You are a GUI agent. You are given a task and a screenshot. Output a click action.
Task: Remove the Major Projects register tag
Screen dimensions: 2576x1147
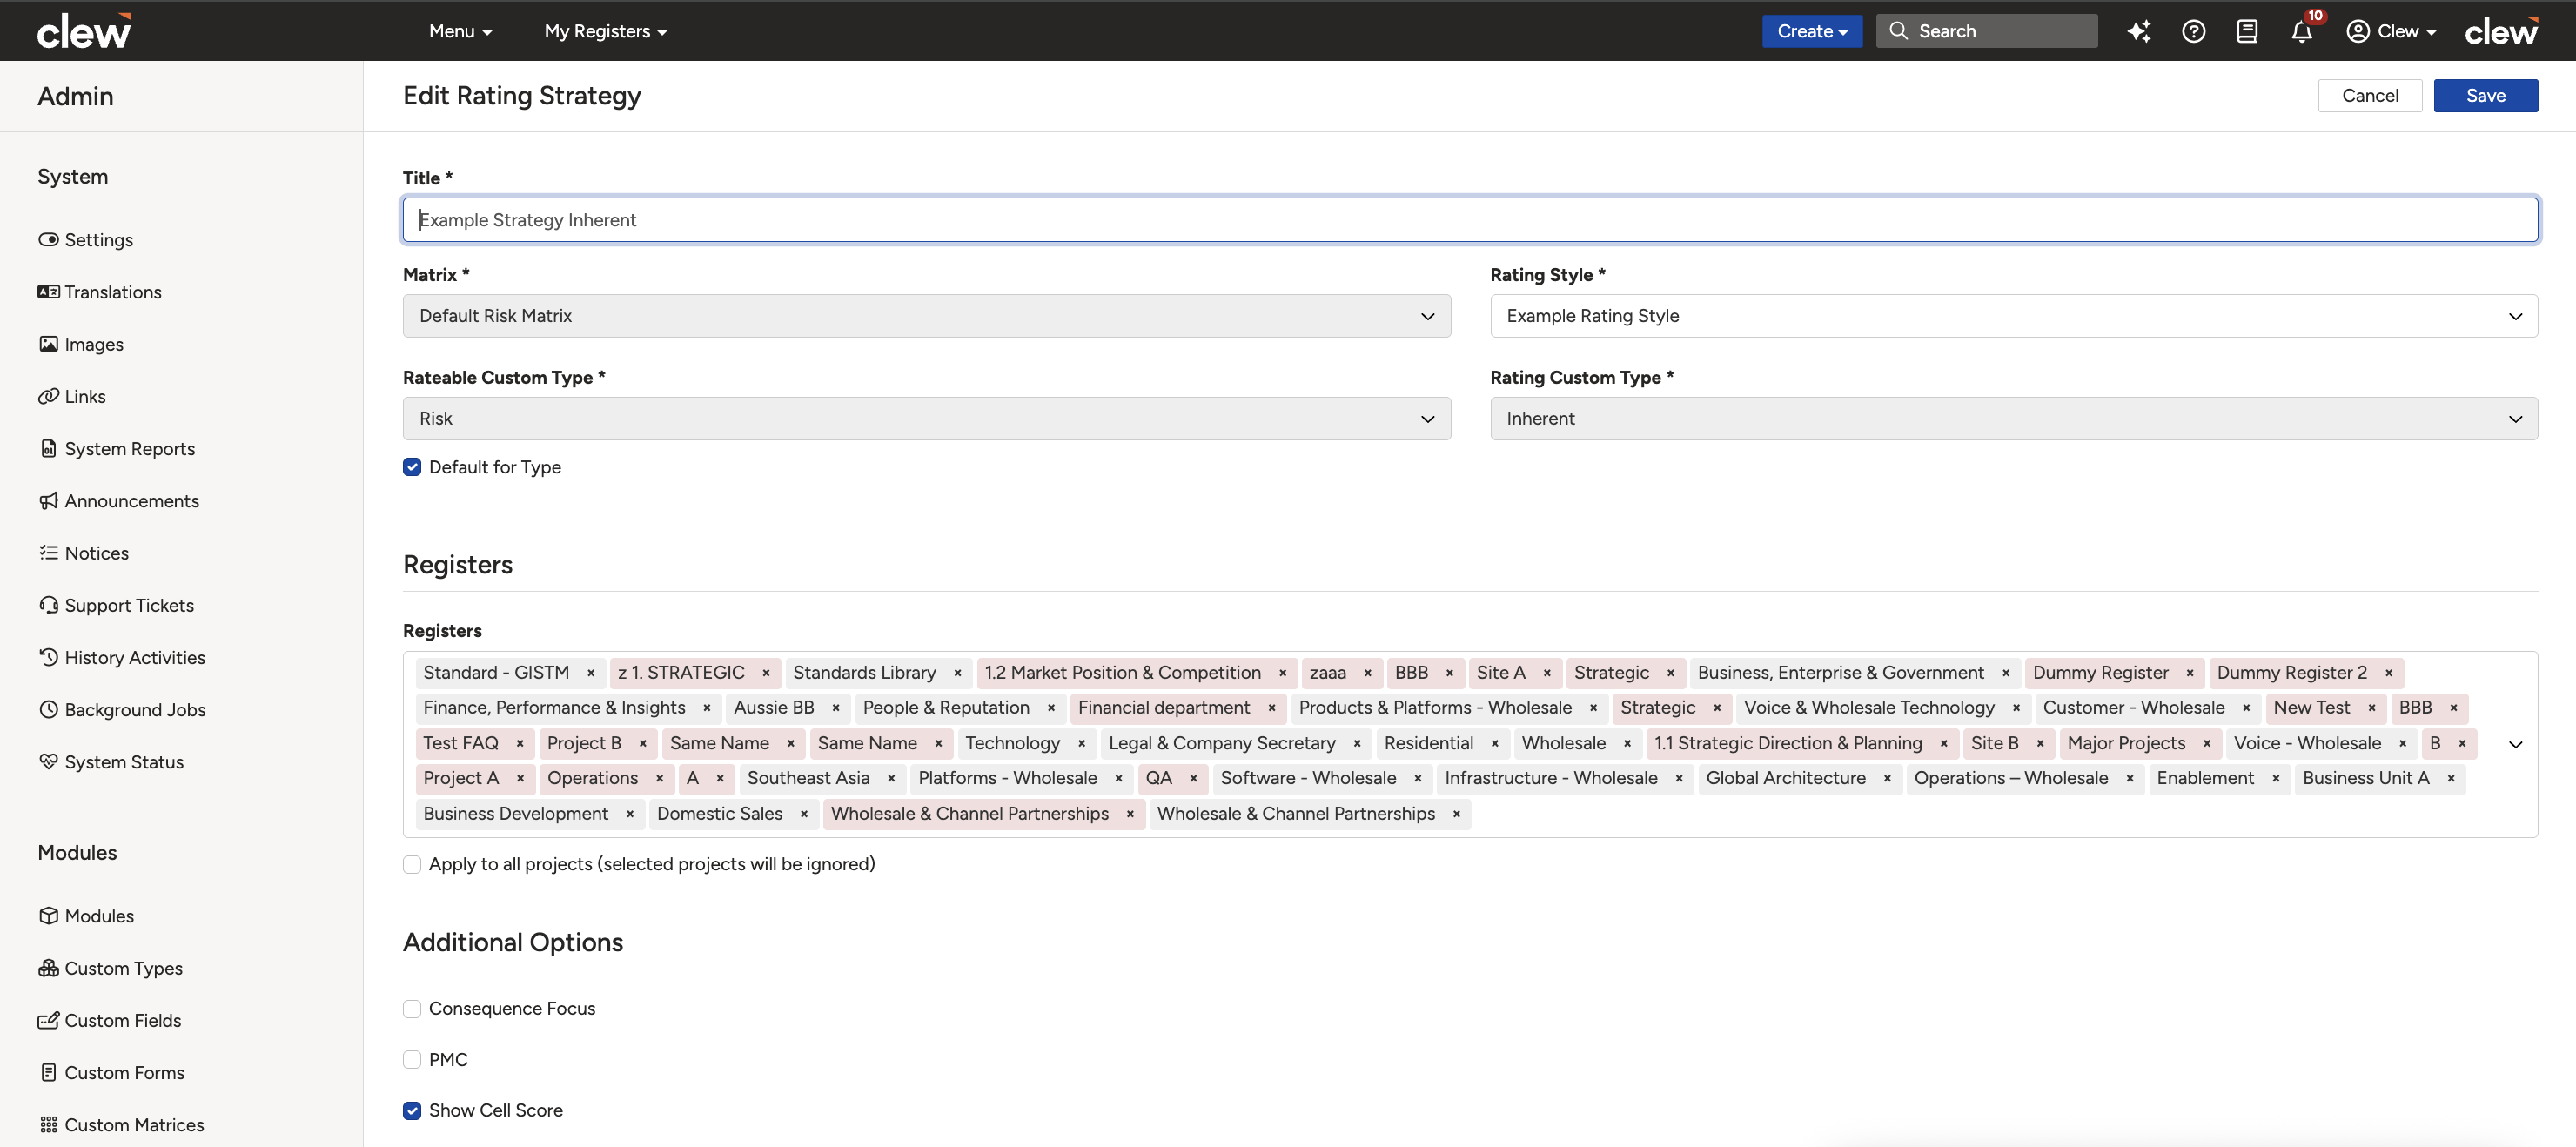pos(2207,743)
